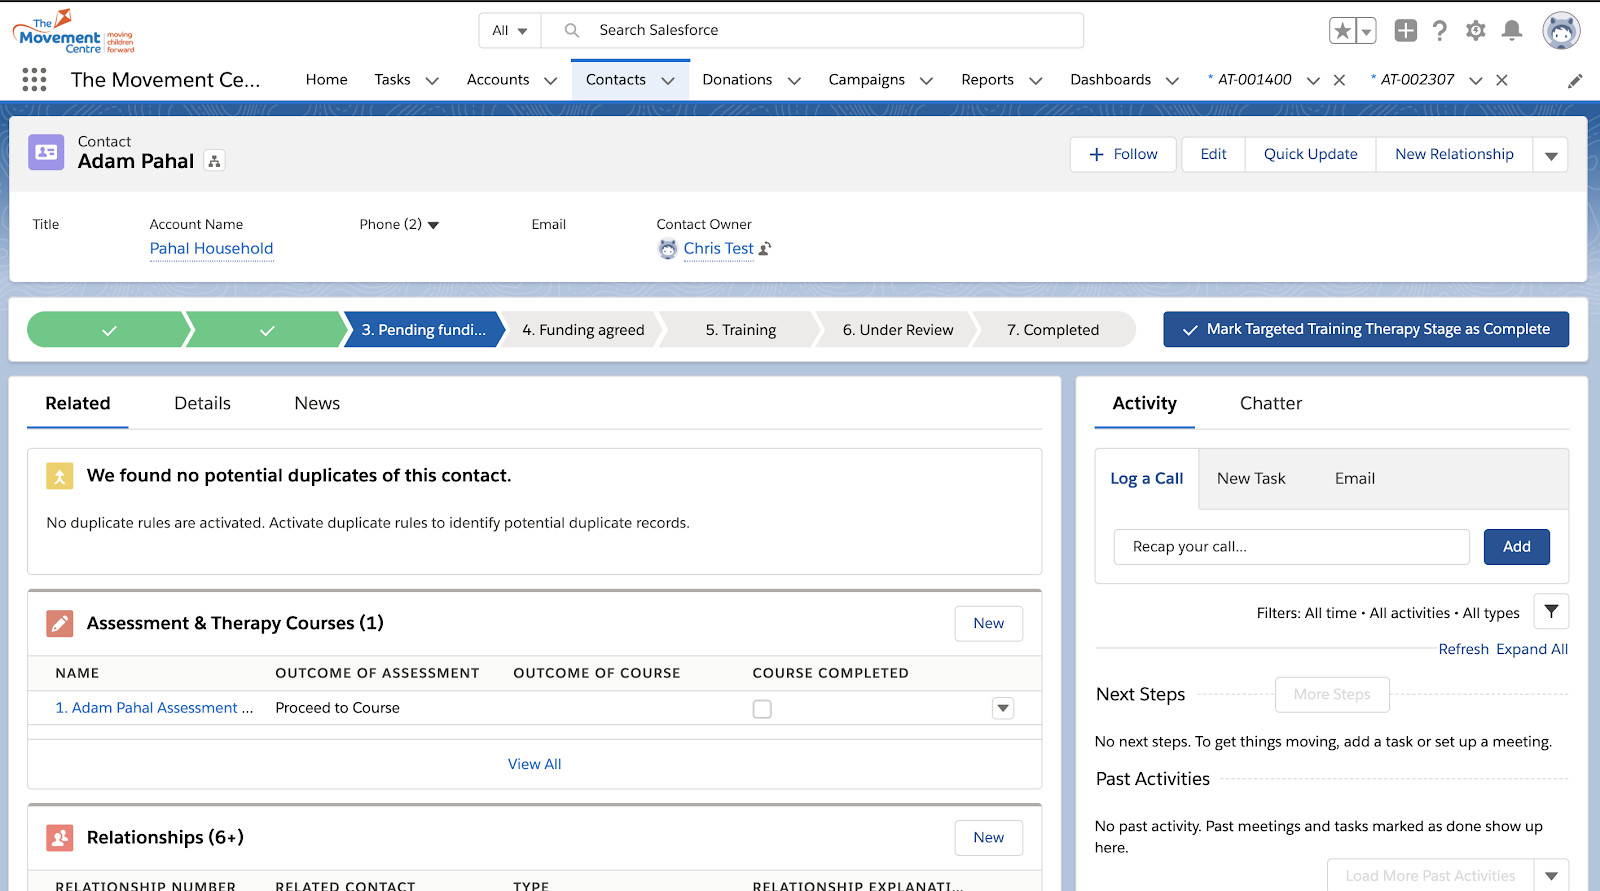Image resolution: width=1600 pixels, height=891 pixels.
Task: Click the pencil icon to edit navigation
Action: pyautogui.click(x=1575, y=81)
